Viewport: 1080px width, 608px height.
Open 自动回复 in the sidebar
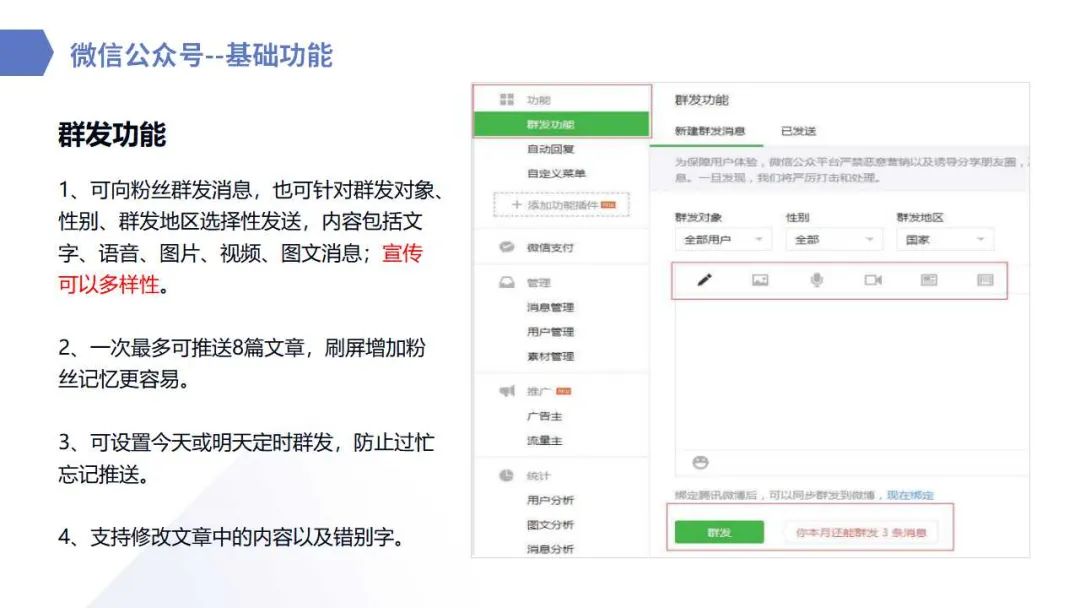click(x=550, y=149)
